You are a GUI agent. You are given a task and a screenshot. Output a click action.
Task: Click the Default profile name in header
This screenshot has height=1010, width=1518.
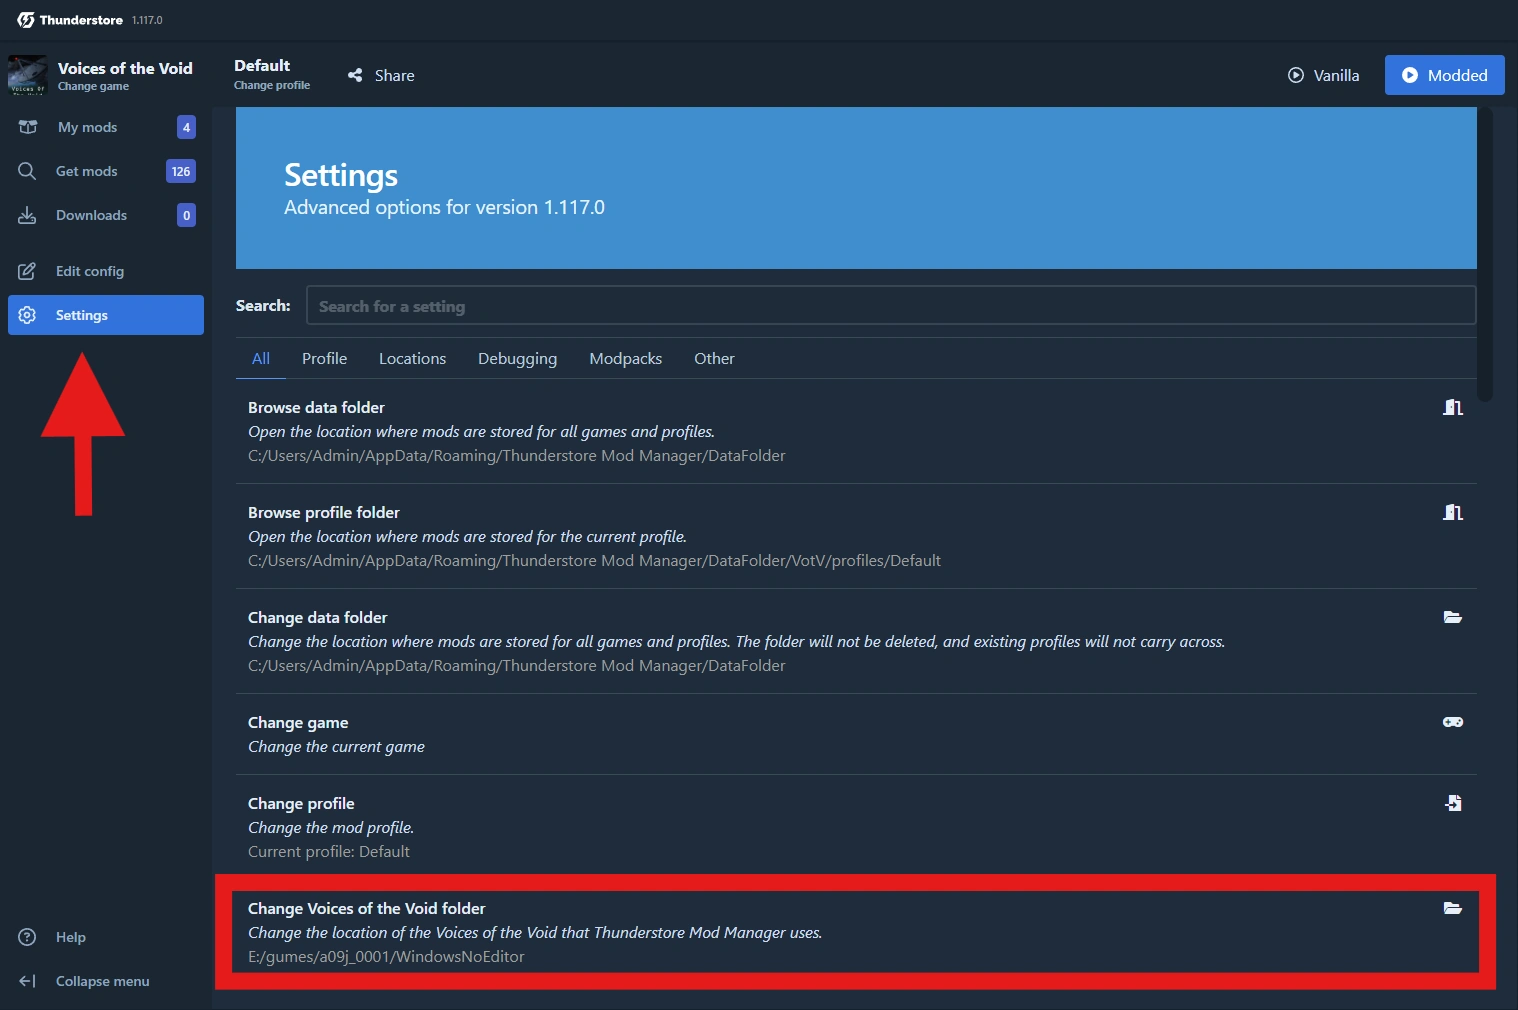click(x=262, y=66)
